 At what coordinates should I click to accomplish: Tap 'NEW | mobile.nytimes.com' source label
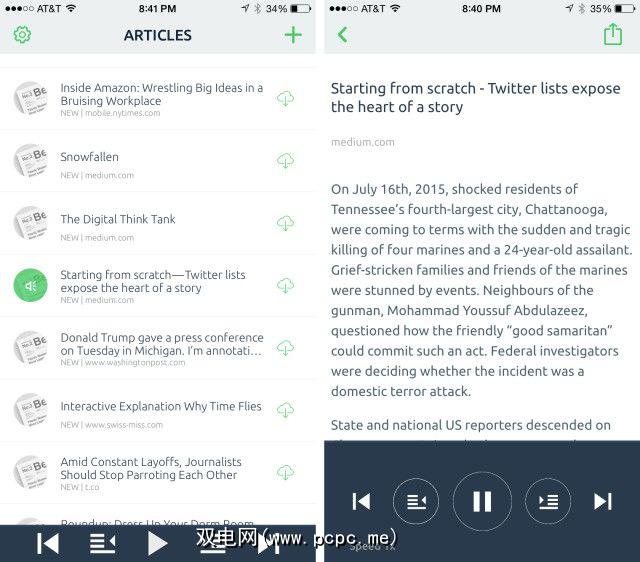[x=110, y=113]
